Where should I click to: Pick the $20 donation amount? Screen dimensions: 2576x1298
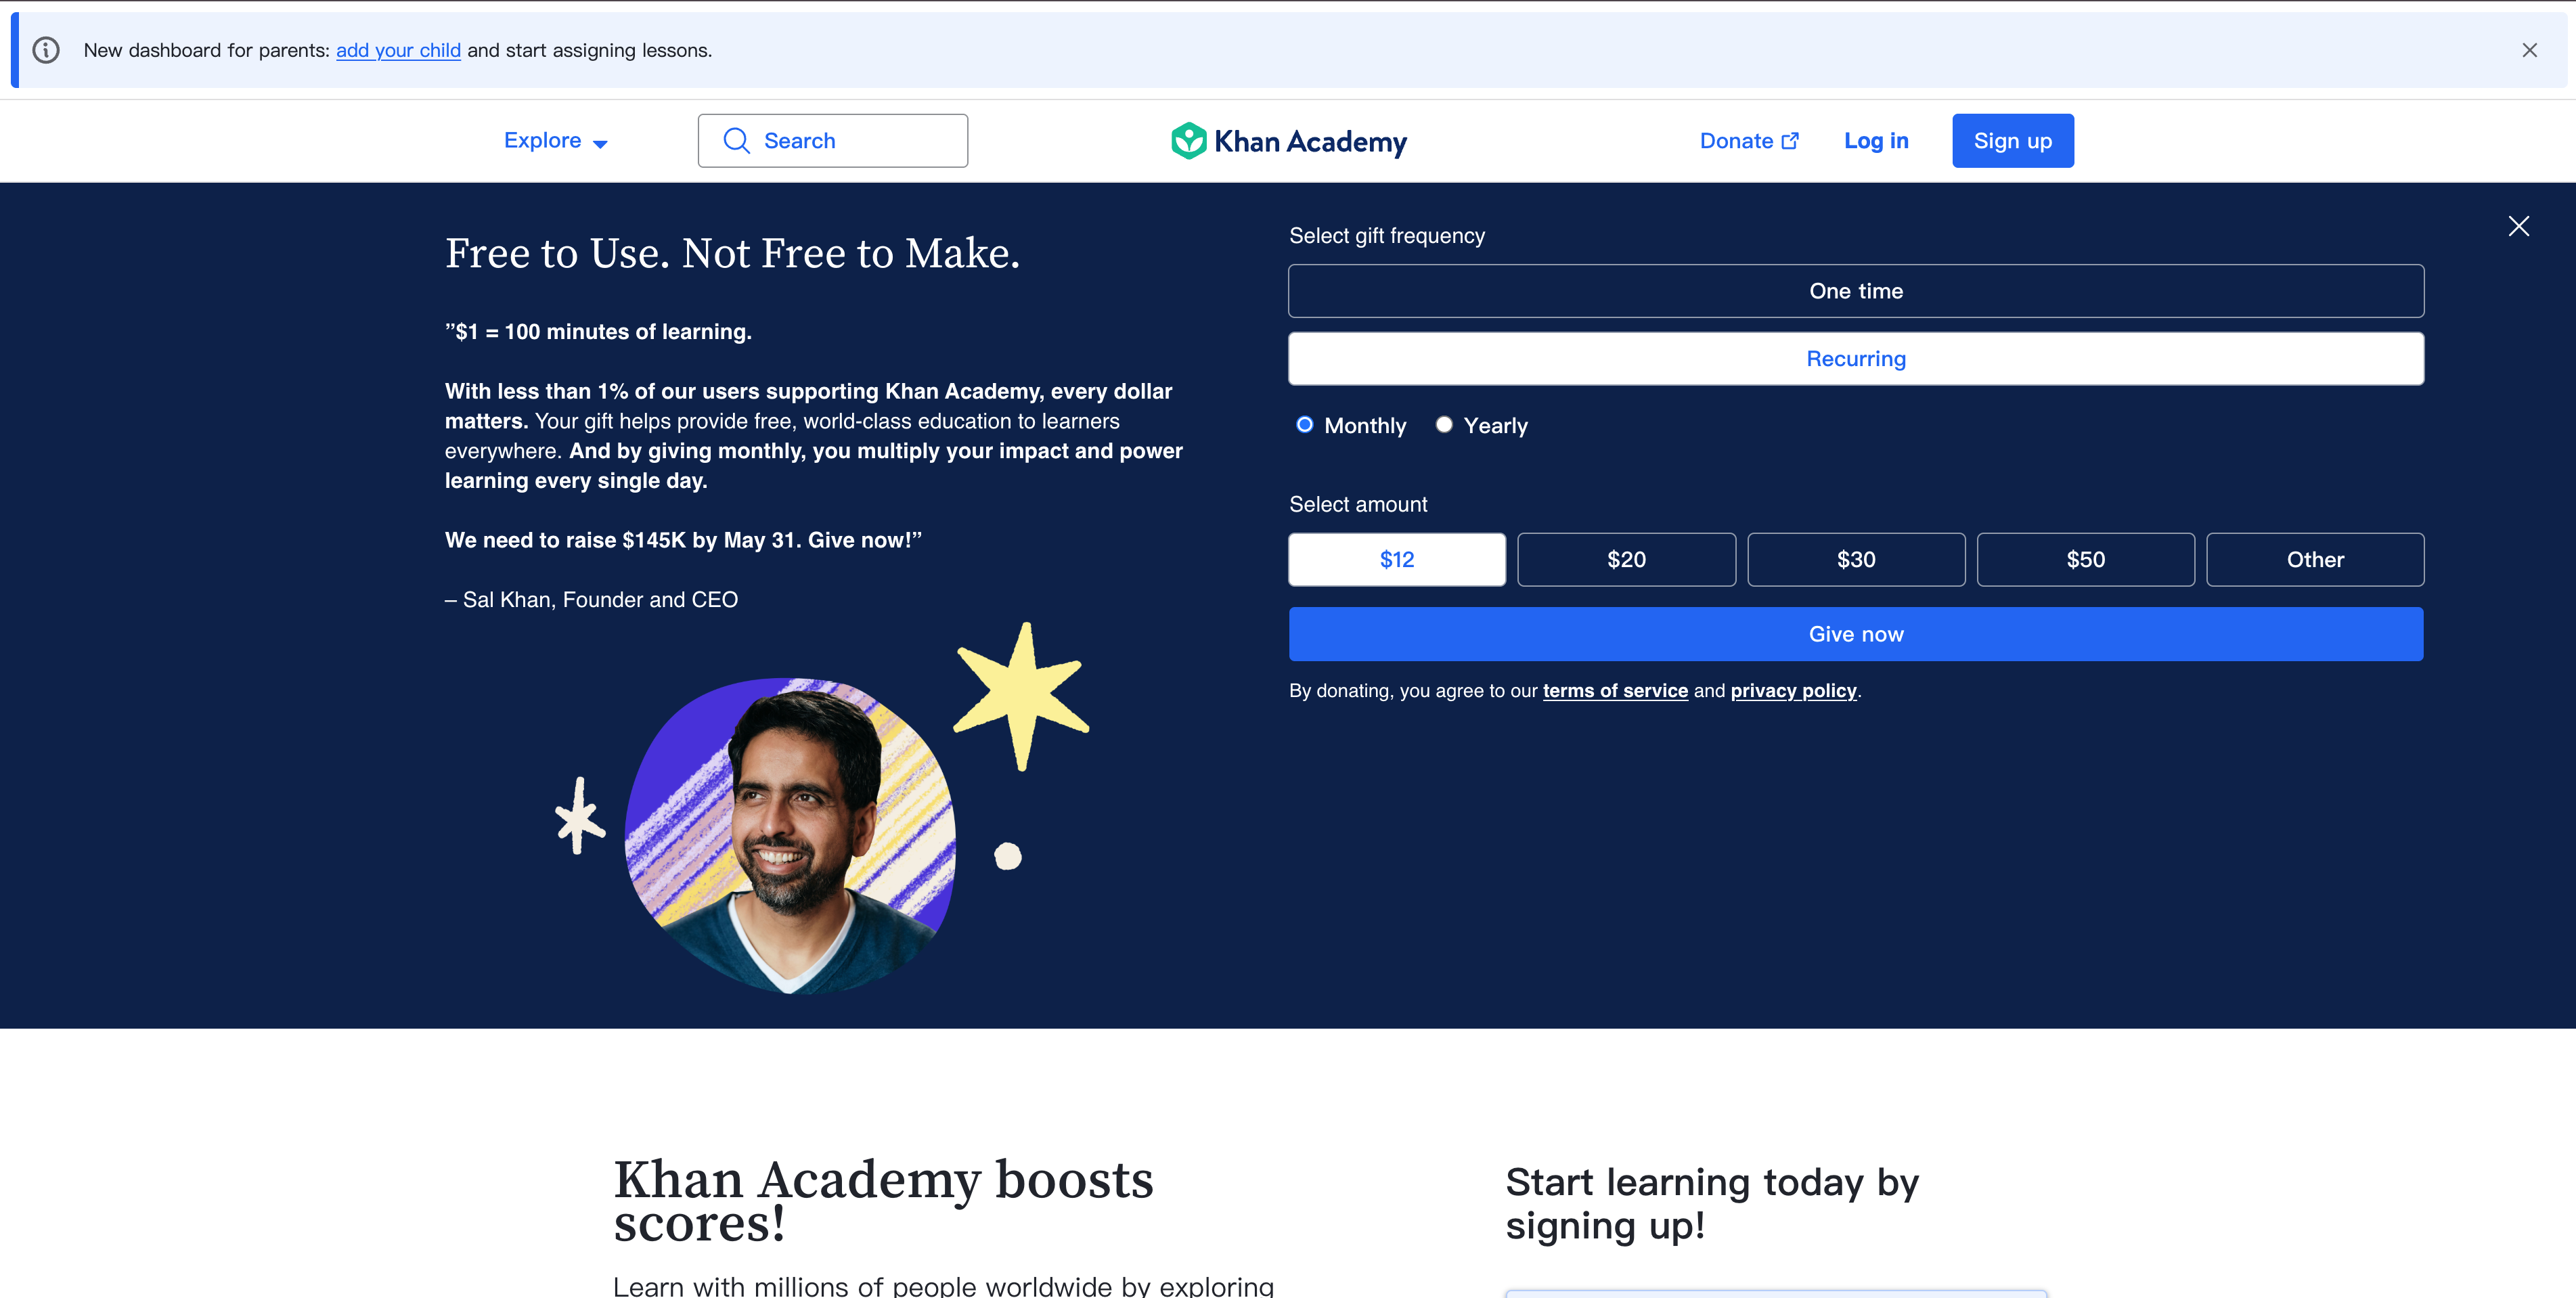(x=1626, y=559)
